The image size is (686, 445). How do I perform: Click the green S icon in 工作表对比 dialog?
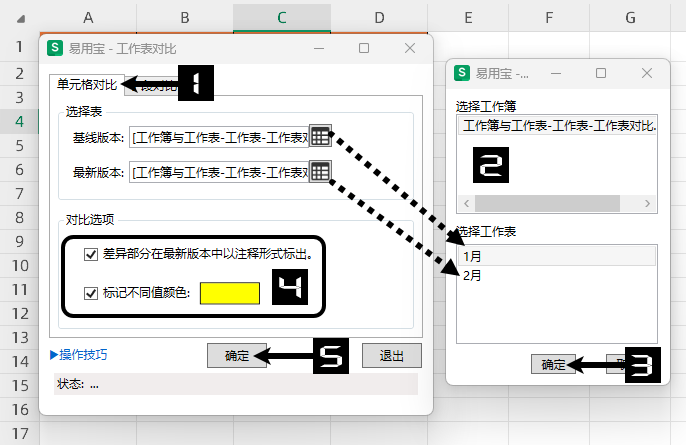tap(55, 47)
